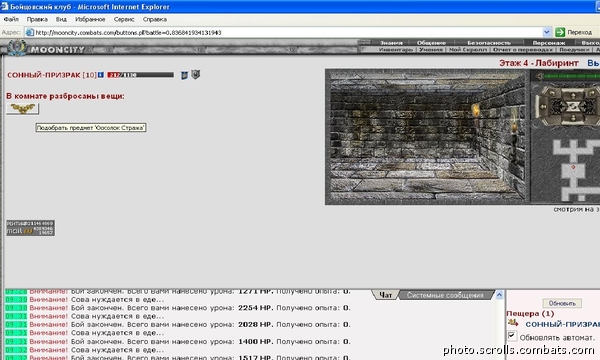The width and height of the screenshot is (600, 360).
Task: Click the Обновить button
Action: pos(562,303)
